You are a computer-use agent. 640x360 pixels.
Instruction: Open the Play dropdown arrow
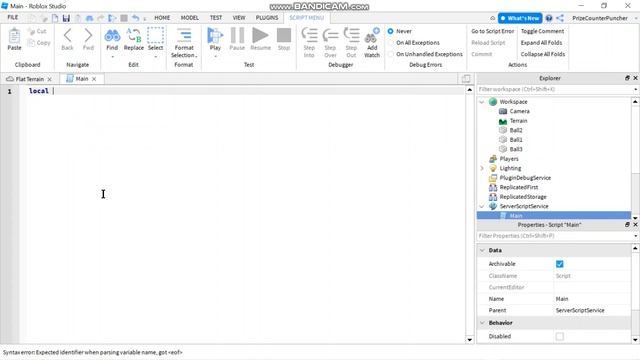(215, 57)
